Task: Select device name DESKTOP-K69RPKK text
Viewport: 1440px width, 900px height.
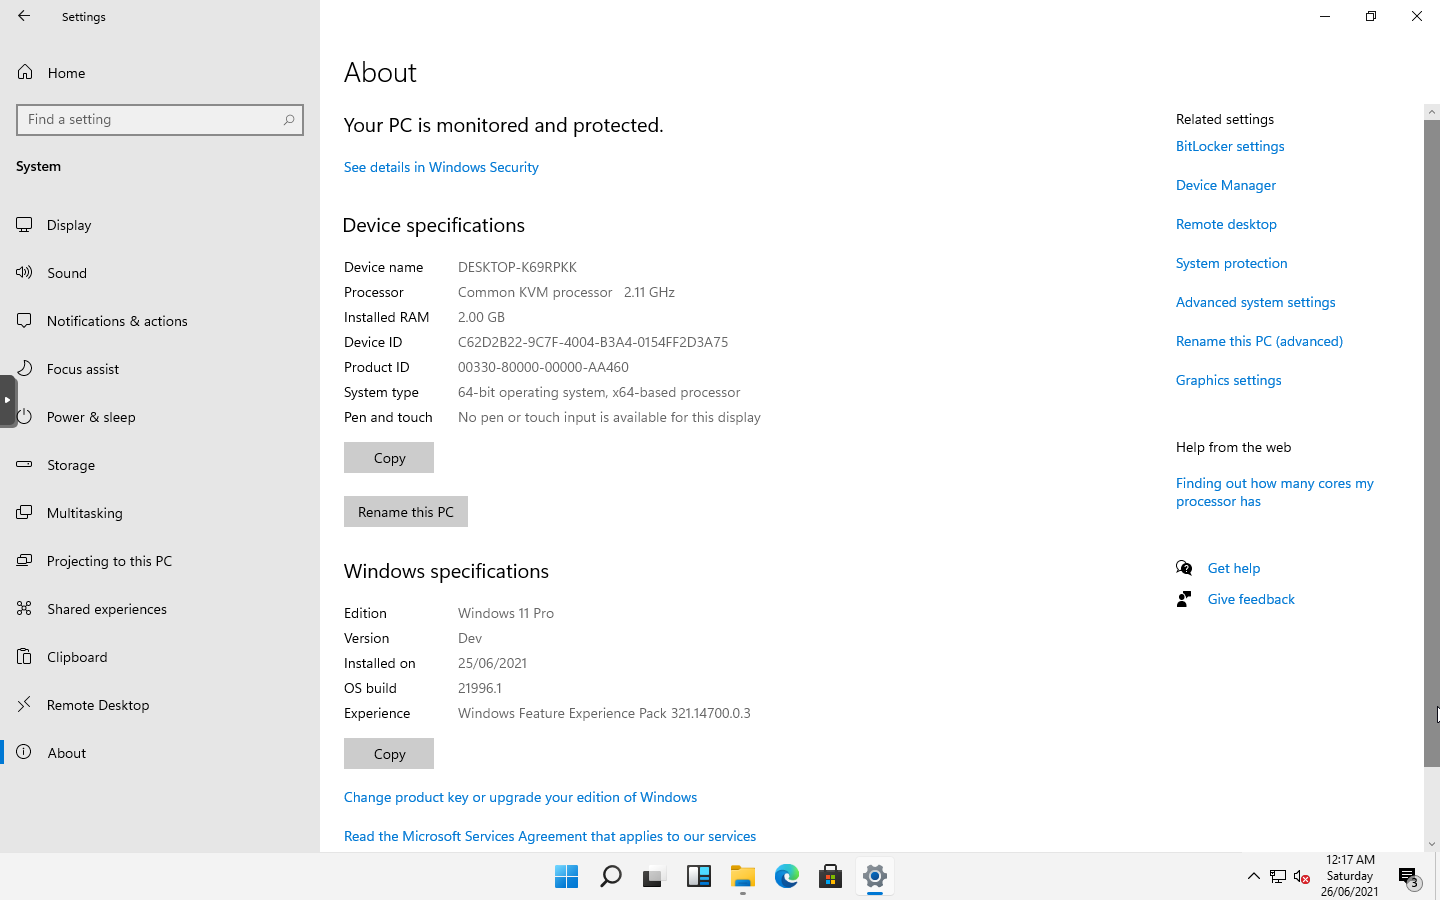Action: pos(517,267)
